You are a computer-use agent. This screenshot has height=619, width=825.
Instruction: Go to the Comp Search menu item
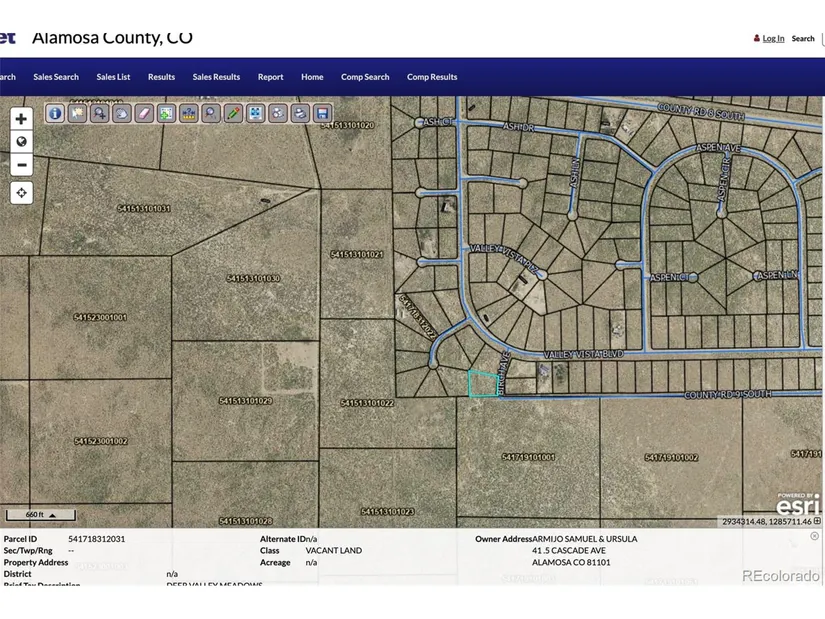click(x=365, y=77)
